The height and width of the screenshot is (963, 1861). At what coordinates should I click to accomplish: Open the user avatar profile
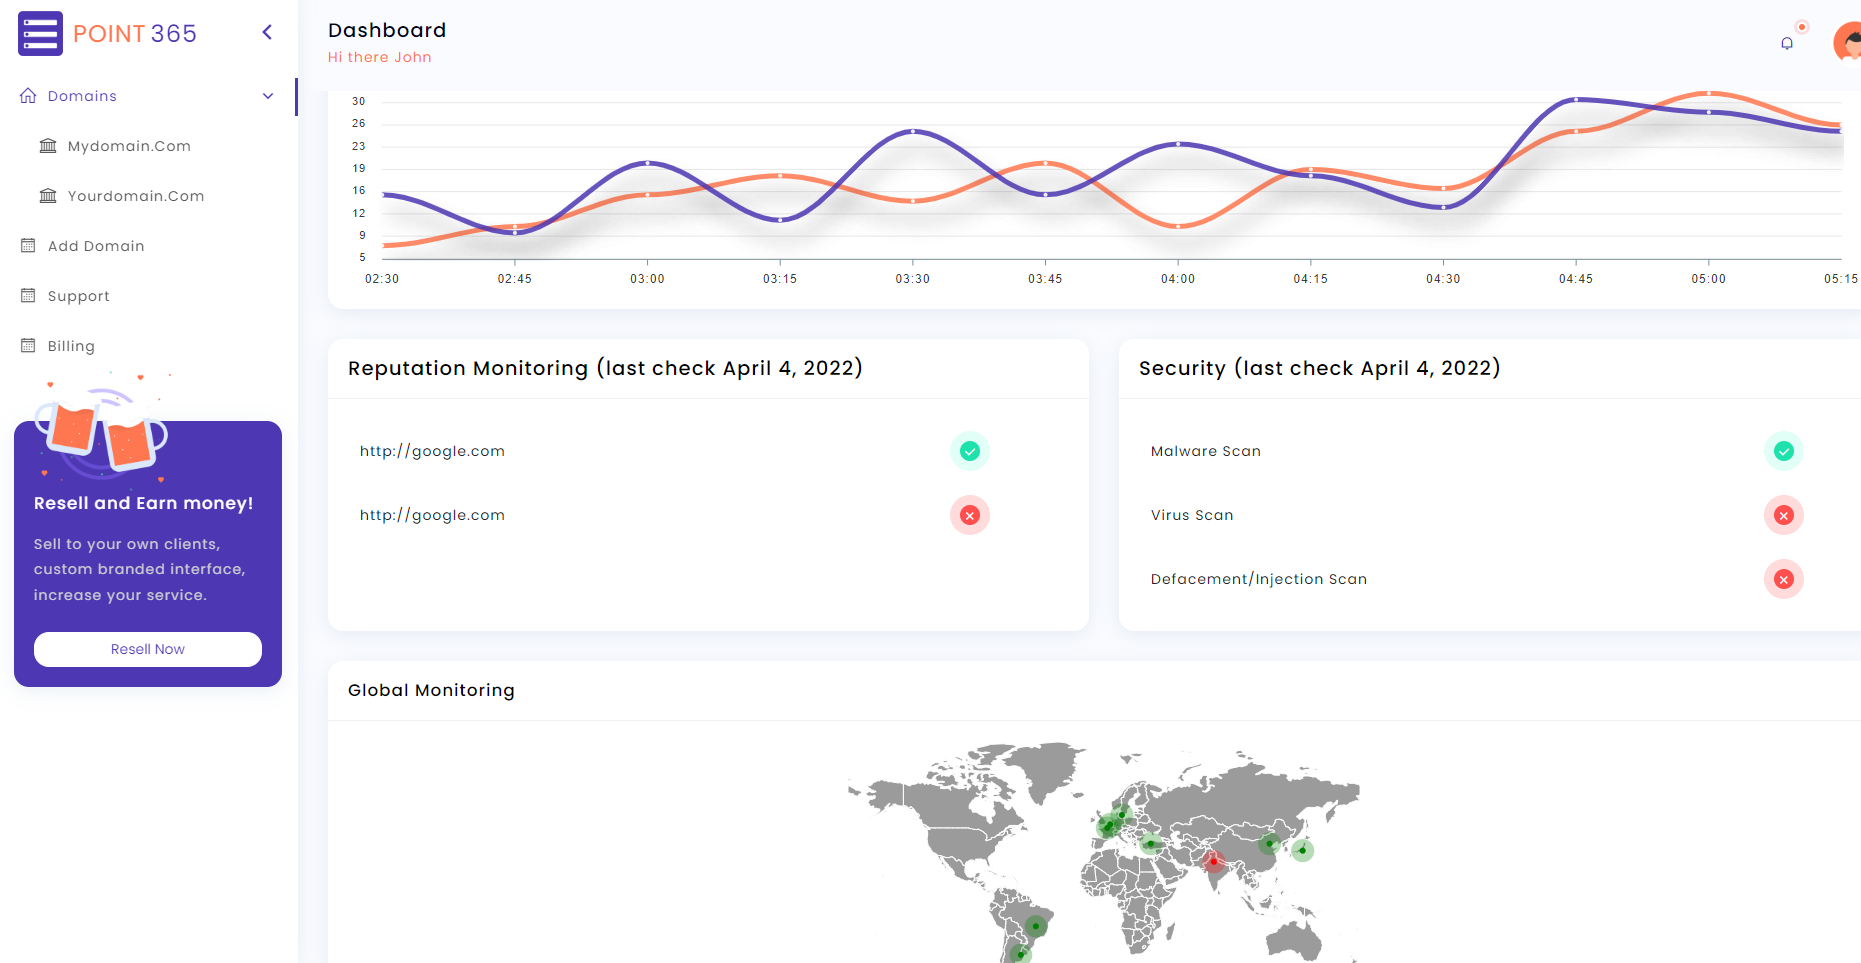(1848, 42)
